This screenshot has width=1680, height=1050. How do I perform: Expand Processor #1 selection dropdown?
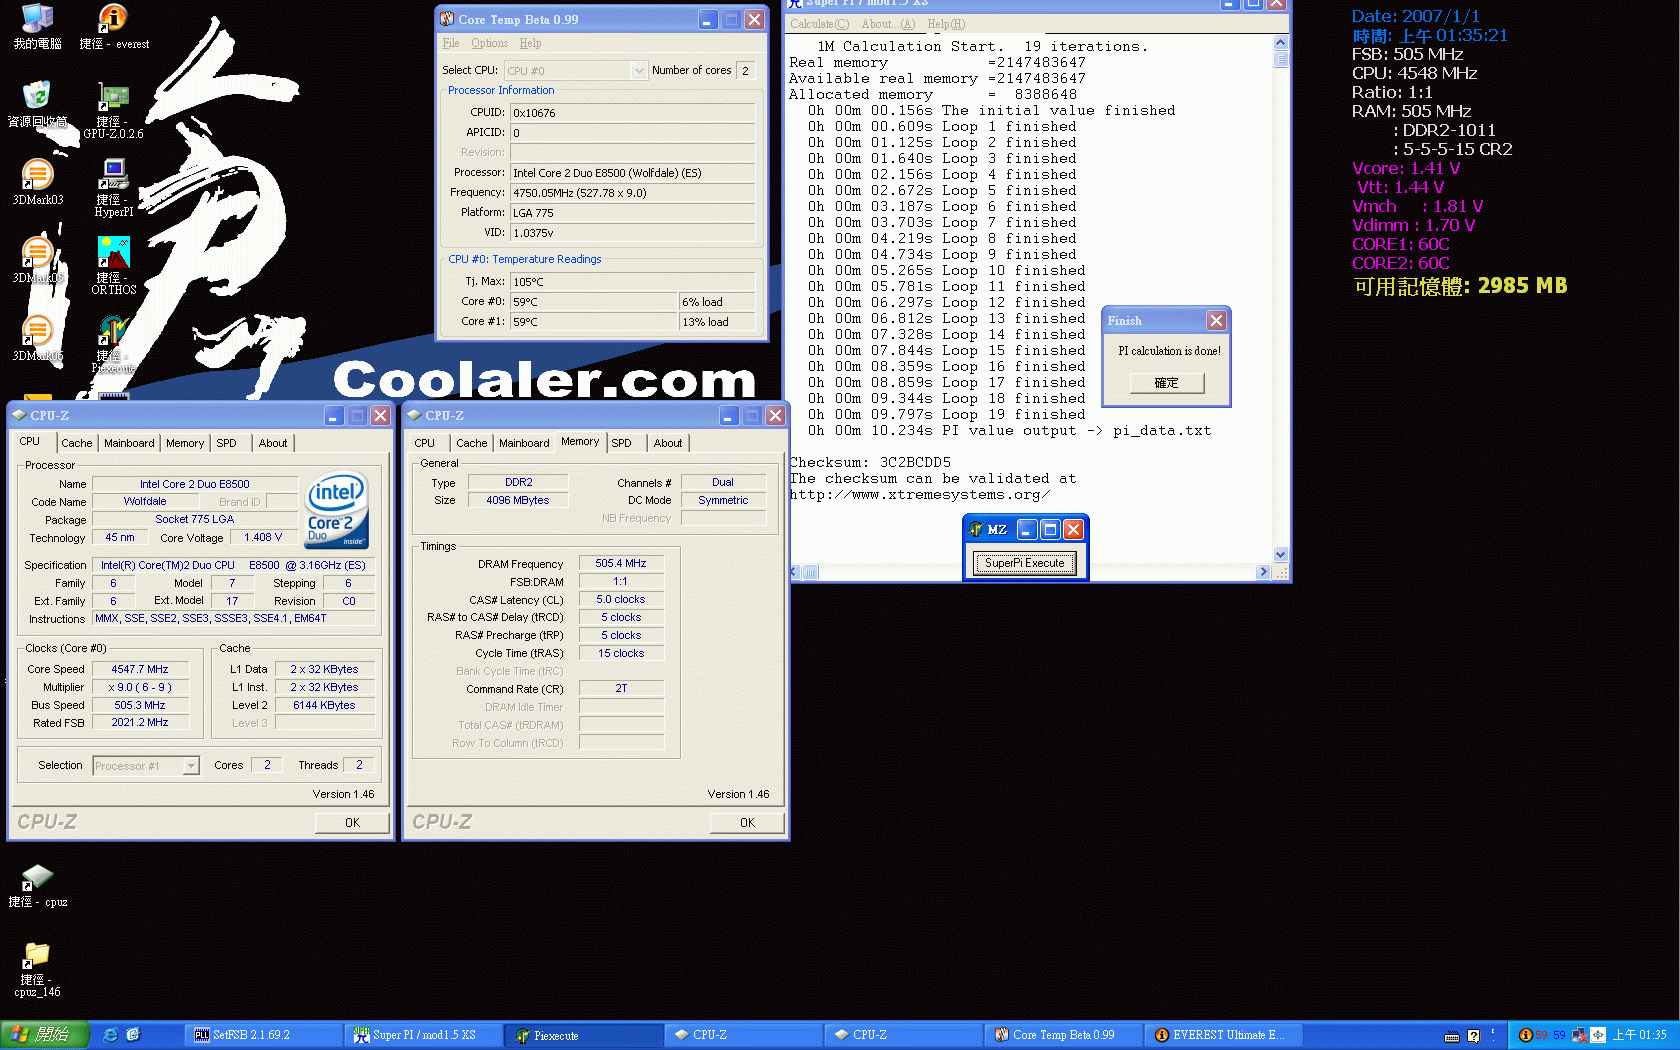click(x=191, y=766)
